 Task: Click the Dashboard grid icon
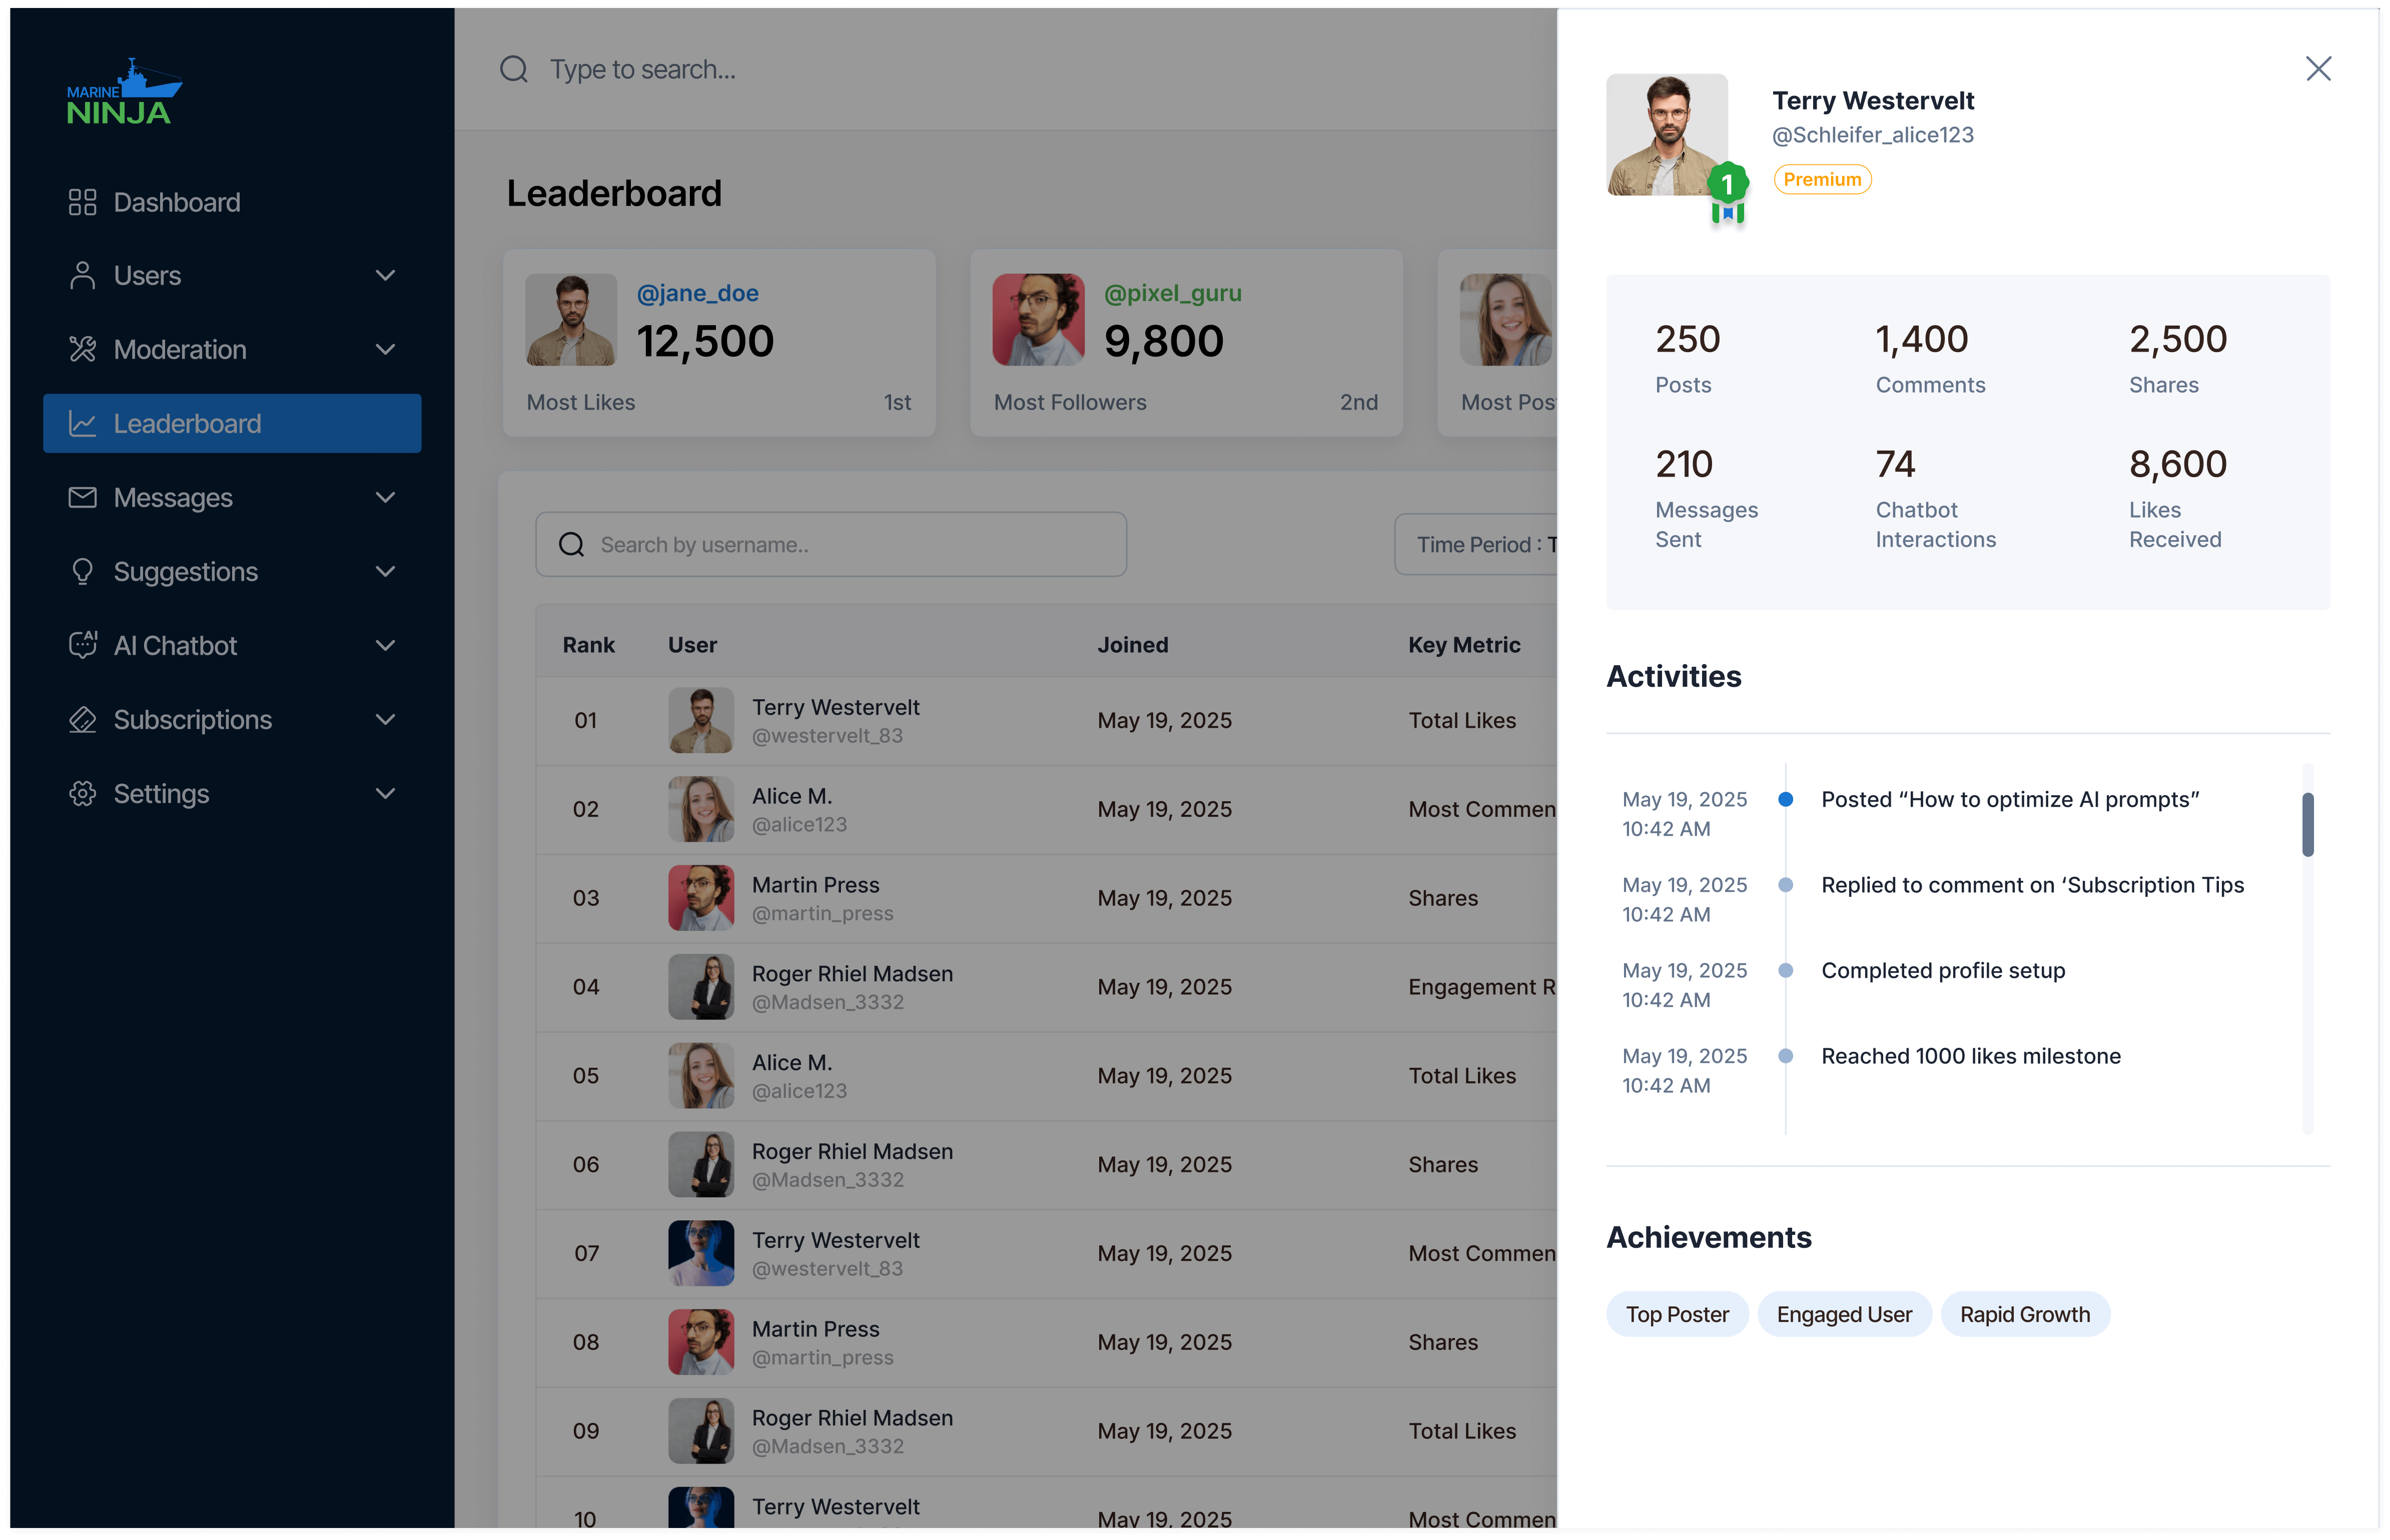click(82, 202)
